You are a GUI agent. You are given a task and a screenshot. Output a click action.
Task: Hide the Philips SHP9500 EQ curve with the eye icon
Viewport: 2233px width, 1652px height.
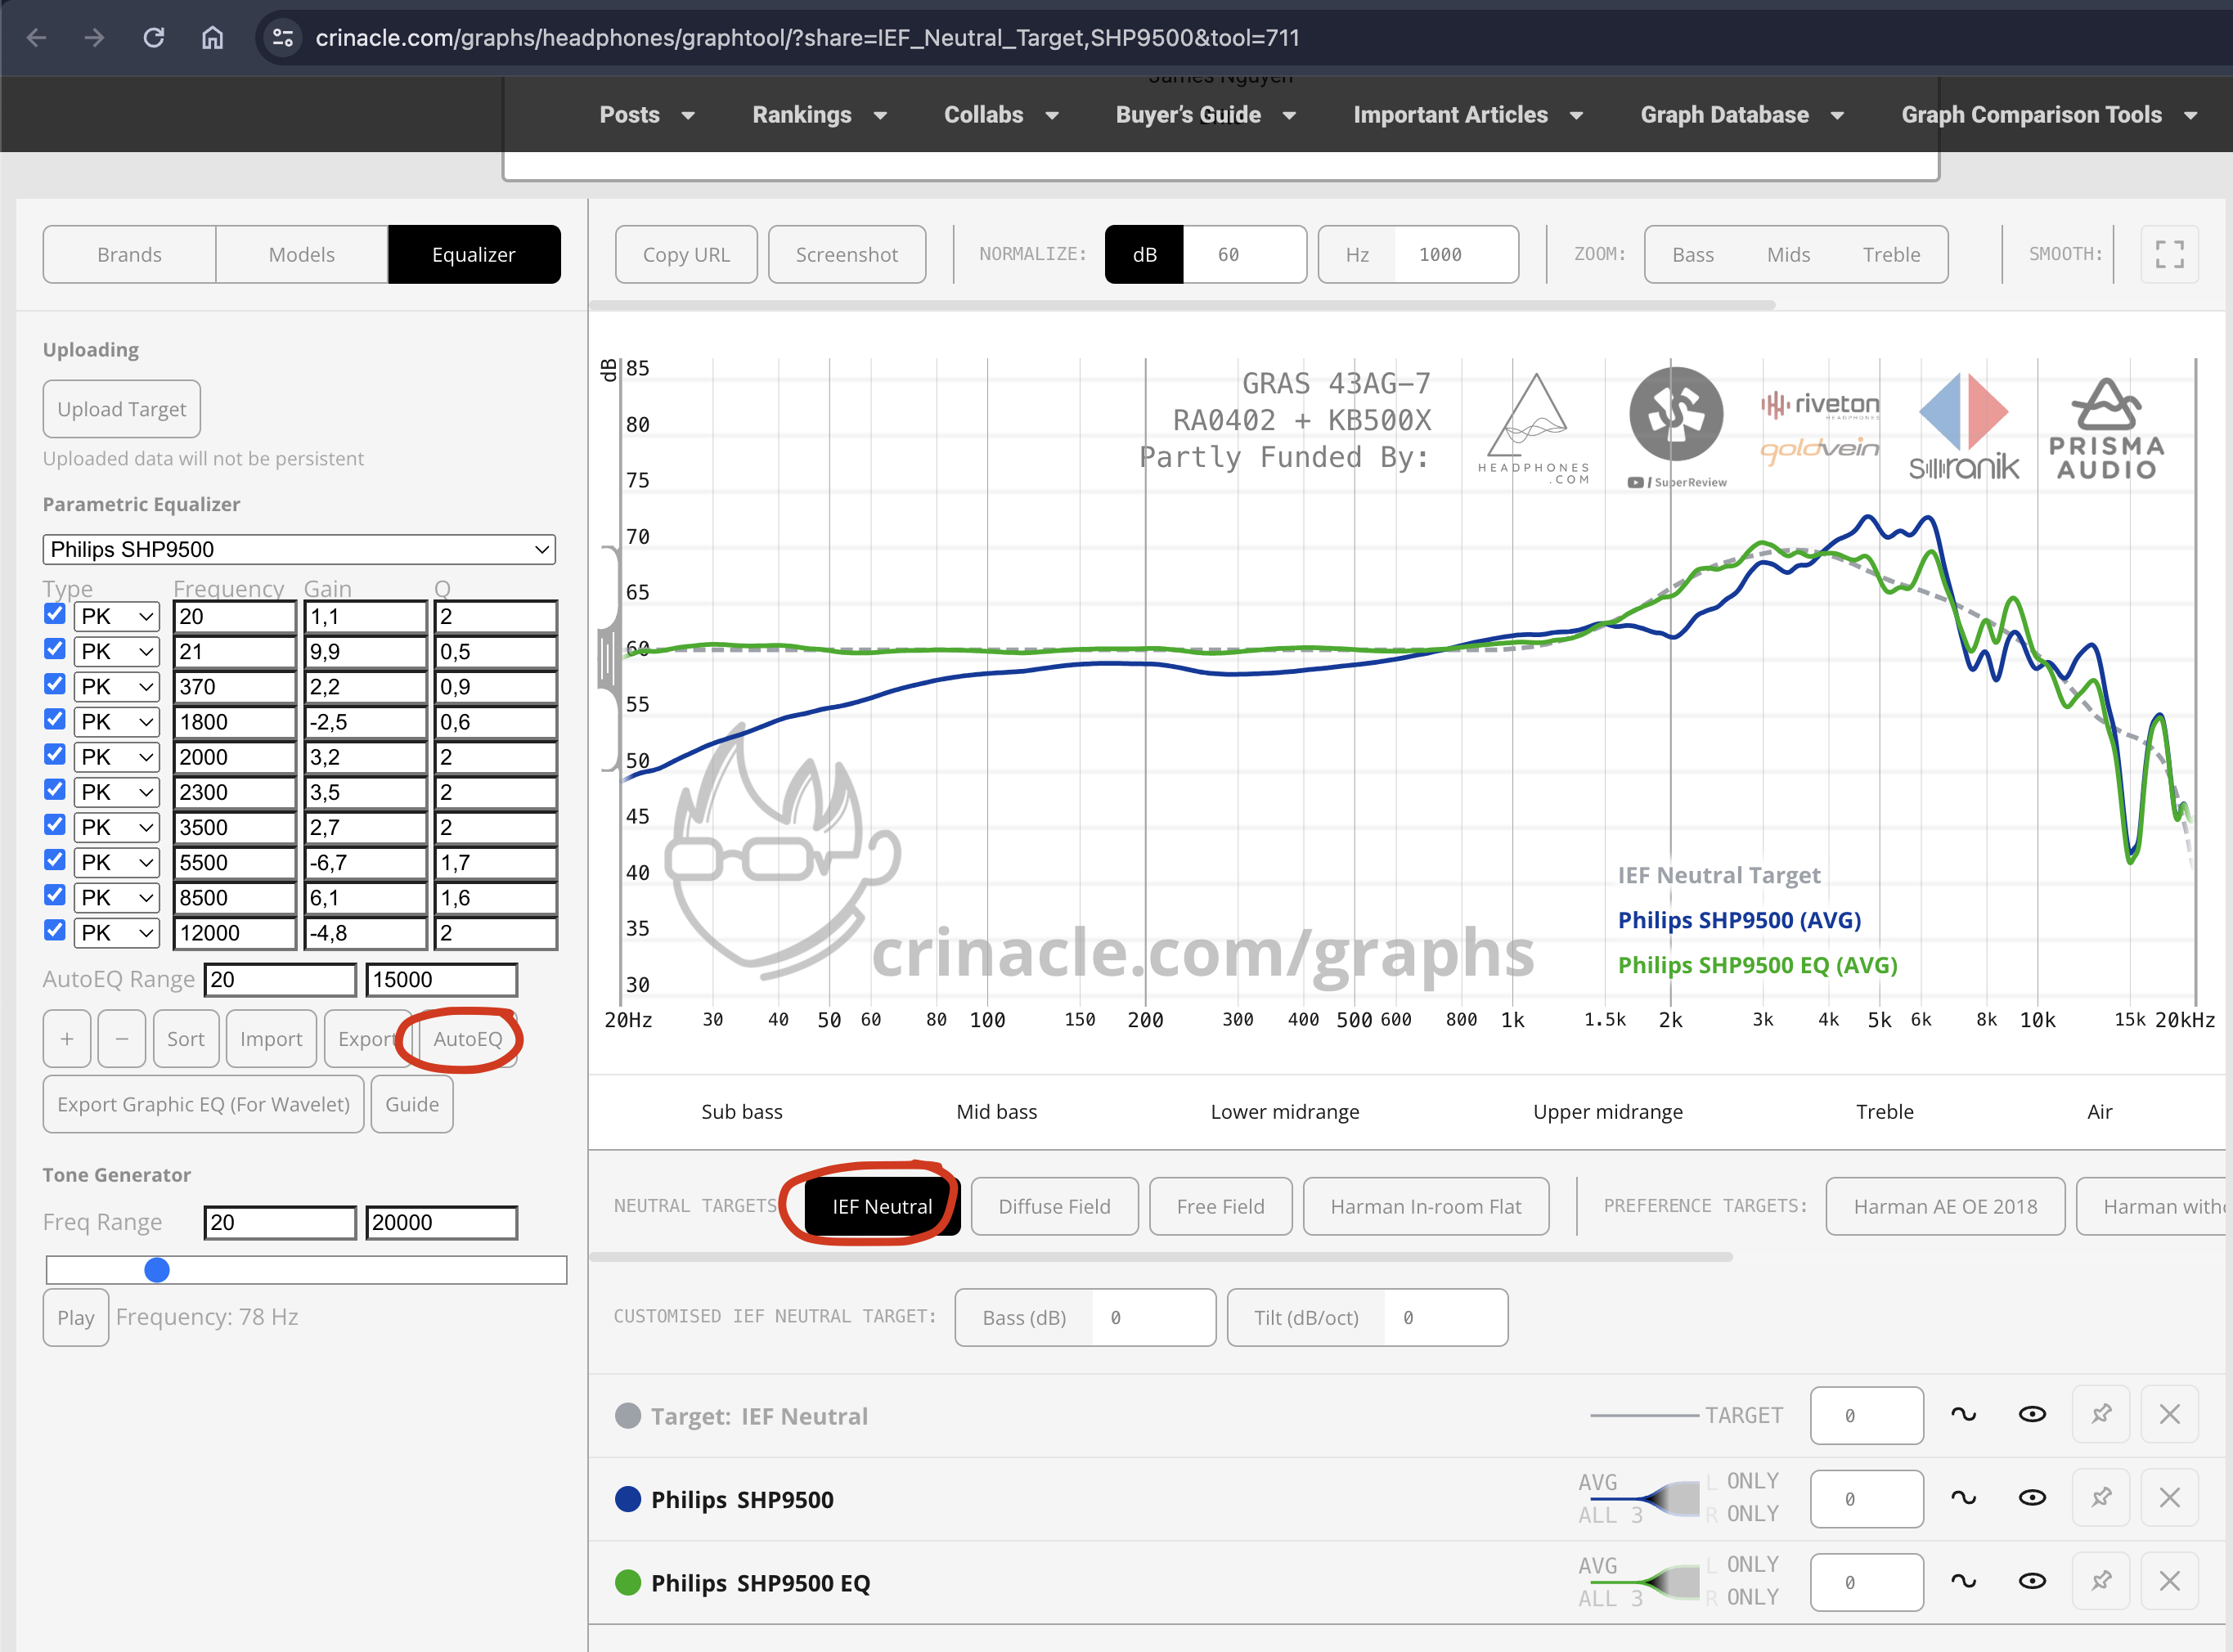tap(2032, 1582)
